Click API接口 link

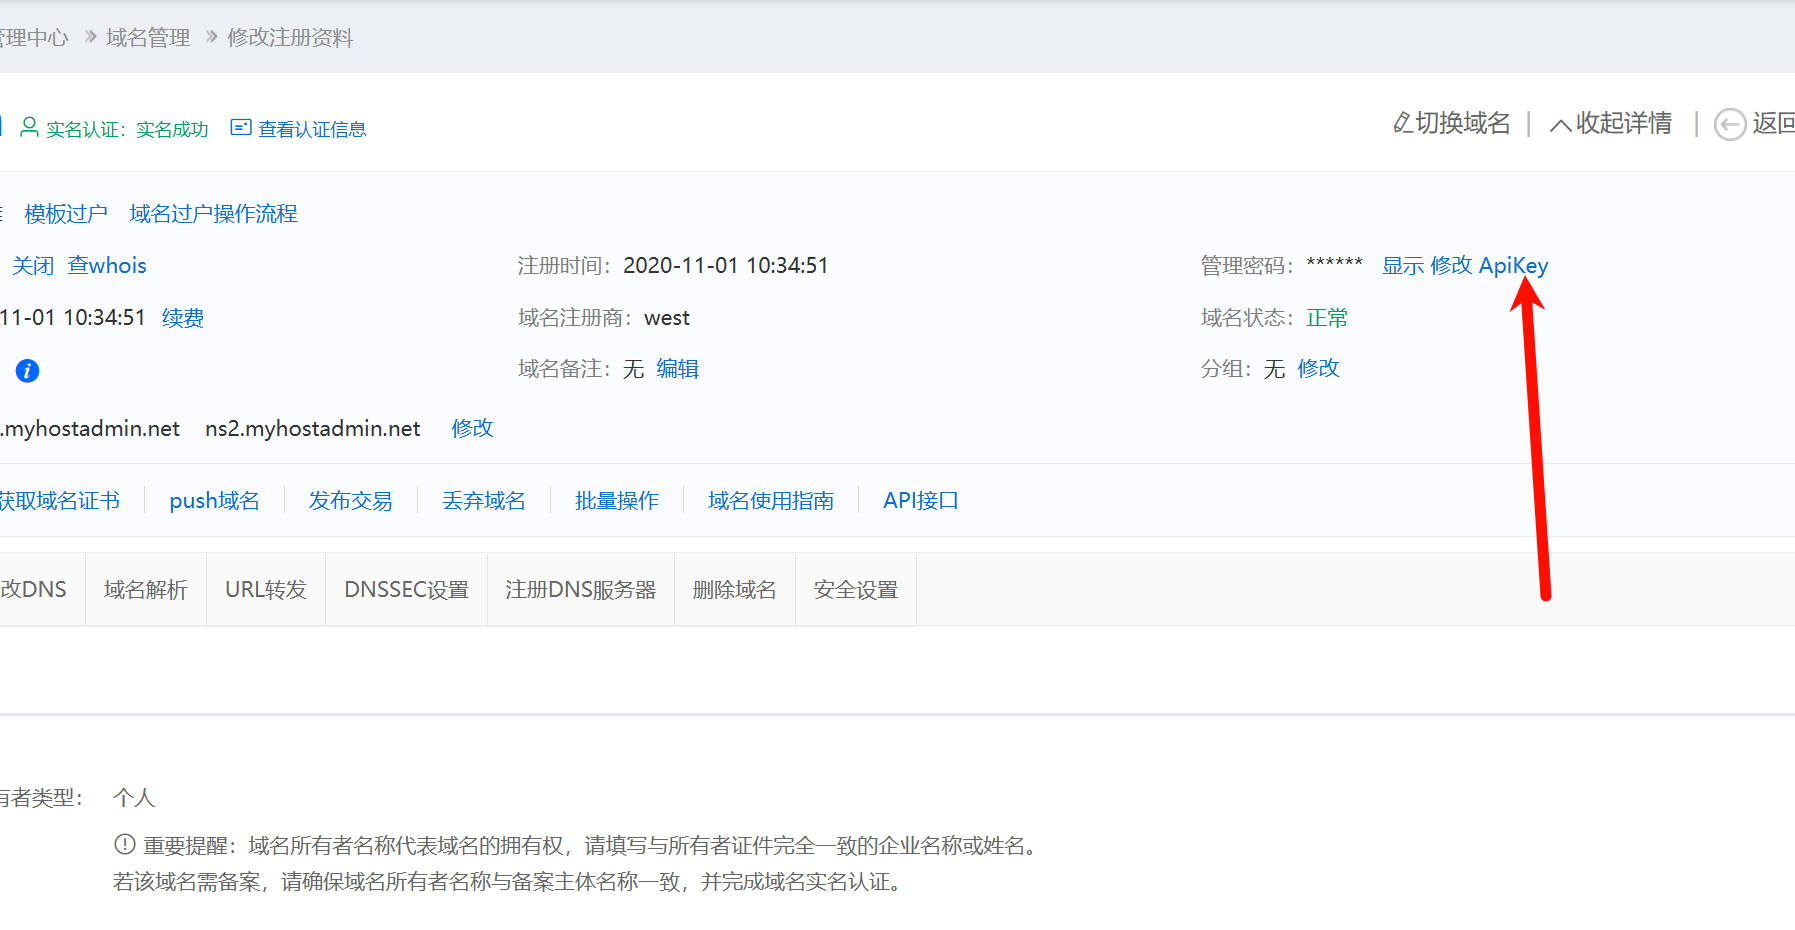(921, 501)
